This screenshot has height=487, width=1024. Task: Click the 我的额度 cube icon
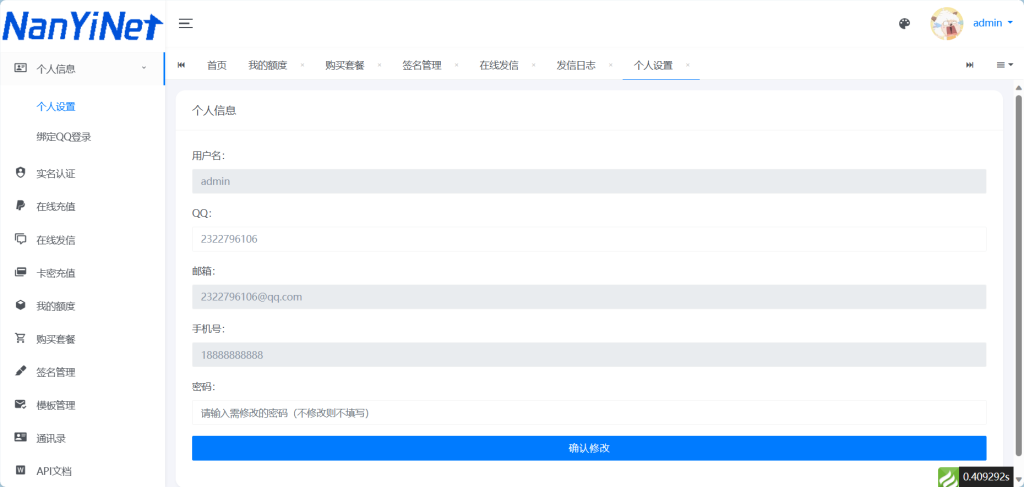[x=20, y=306]
